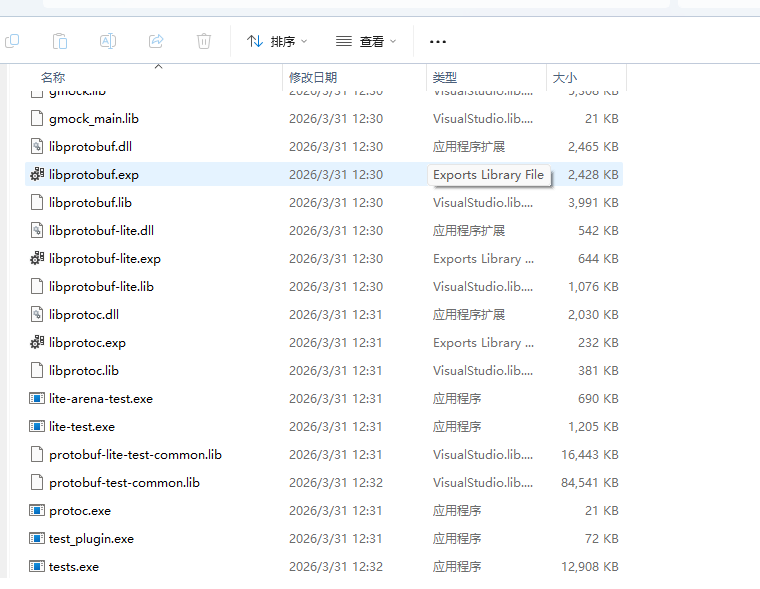Select the libprotobuf.lib file icon
The width and height of the screenshot is (760, 589).
37,202
